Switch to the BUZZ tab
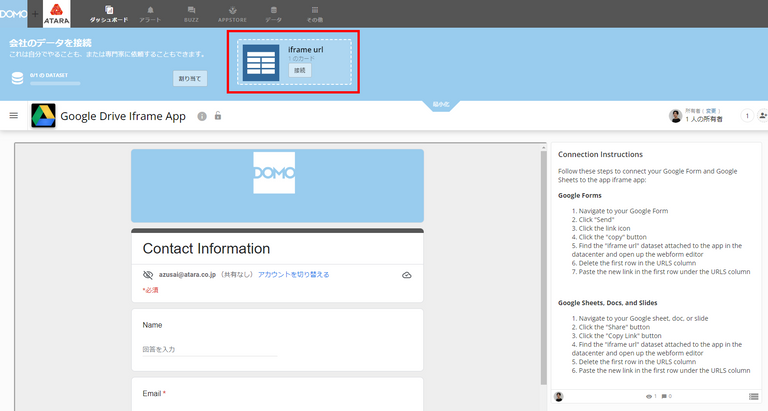Screen dimensions: 768x411 pos(191,14)
